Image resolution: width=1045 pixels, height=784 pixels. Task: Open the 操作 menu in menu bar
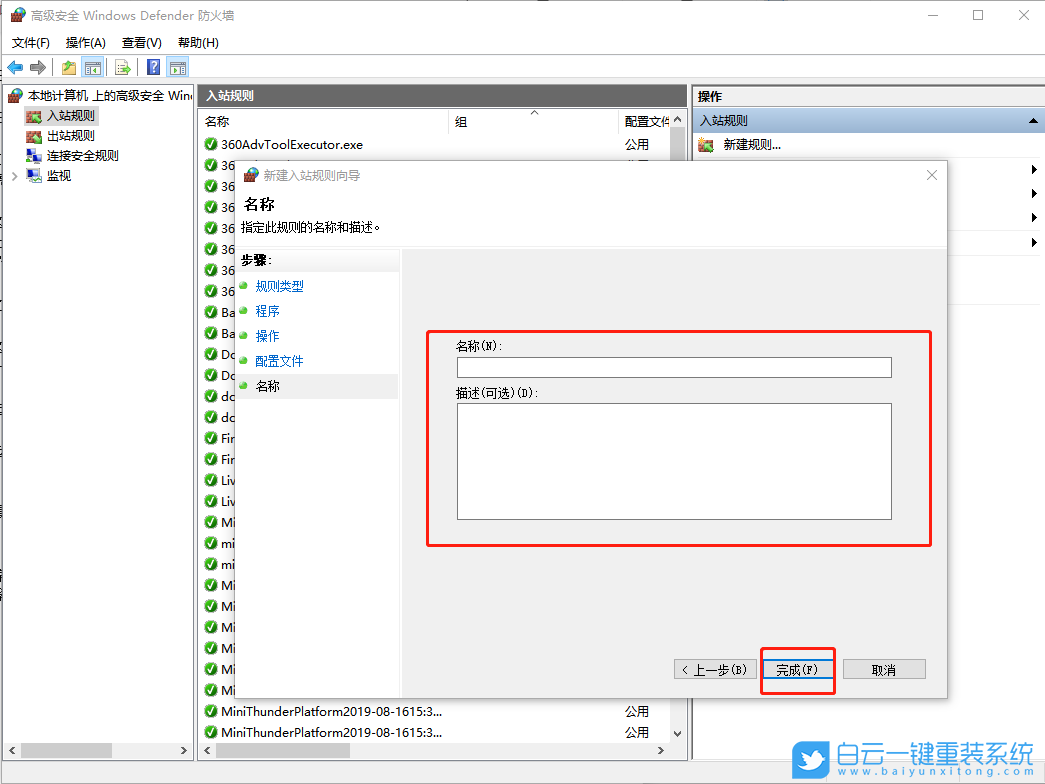85,42
